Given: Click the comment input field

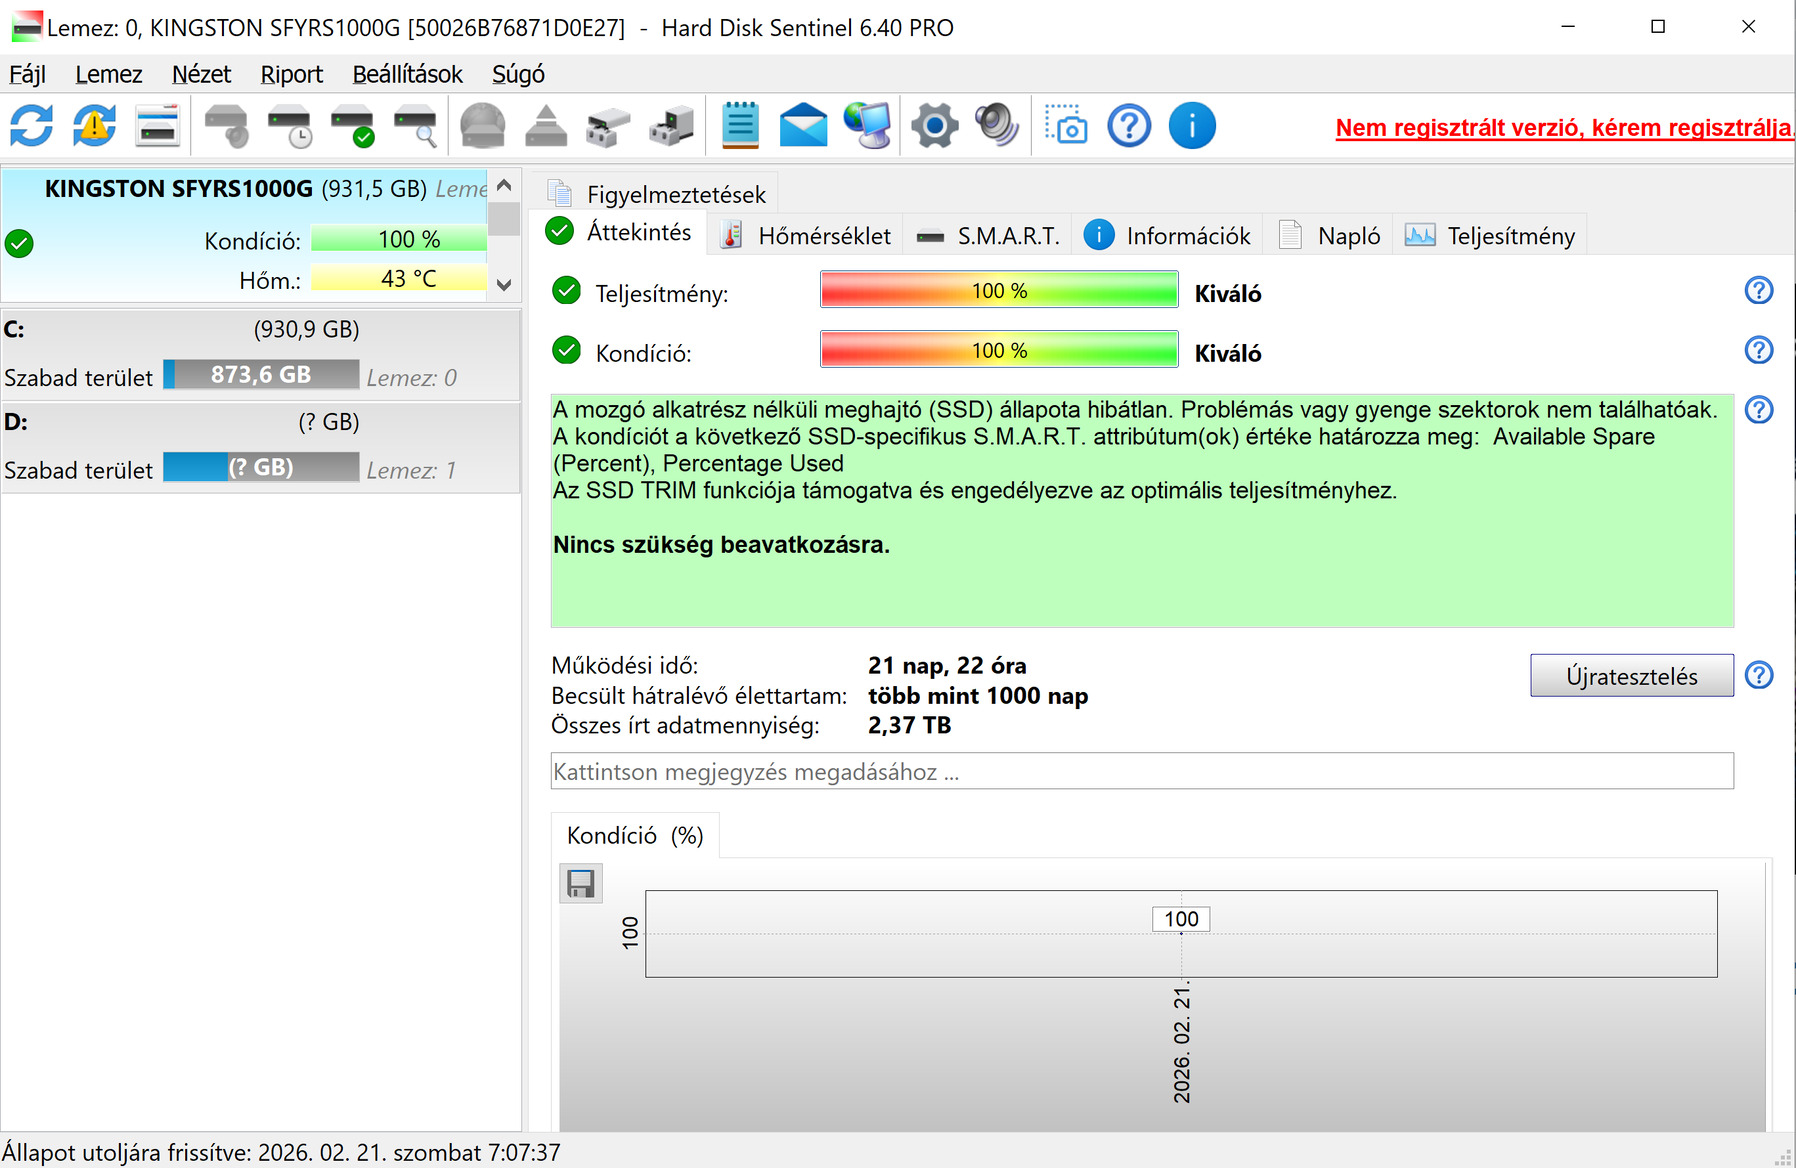Looking at the screenshot, I should (x=1142, y=771).
